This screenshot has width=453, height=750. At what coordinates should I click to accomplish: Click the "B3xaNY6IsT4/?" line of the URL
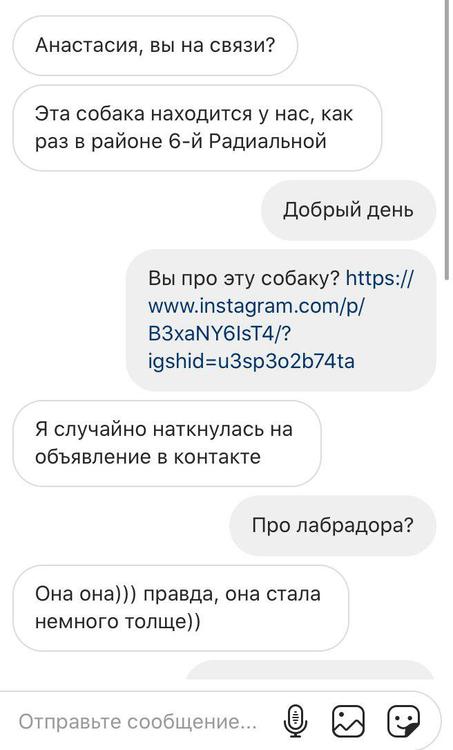click(219, 333)
